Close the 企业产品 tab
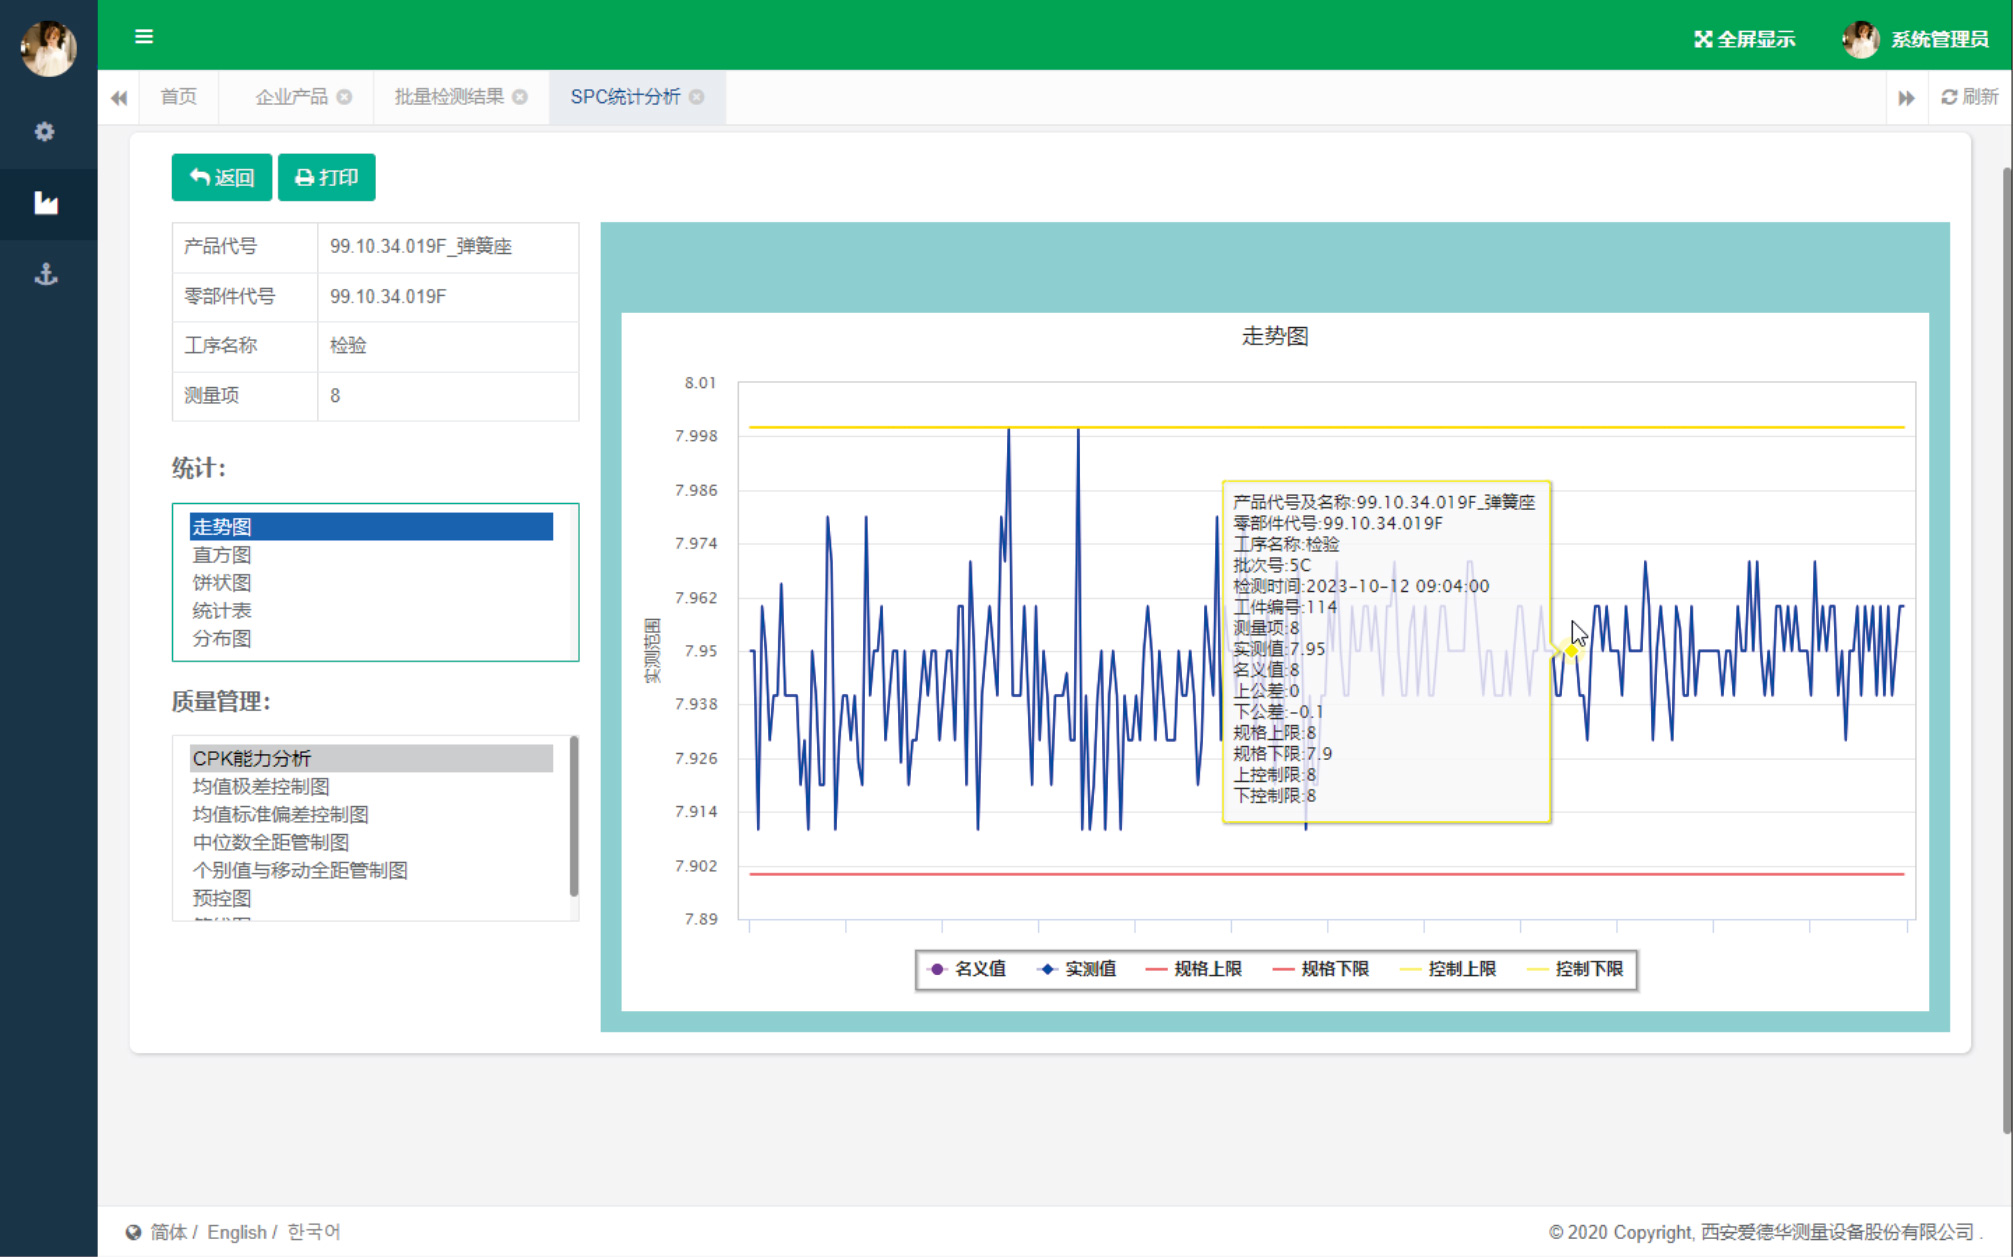Viewport: 2013px width, 1257px height. pyautogui.click(x=344, y=97)
